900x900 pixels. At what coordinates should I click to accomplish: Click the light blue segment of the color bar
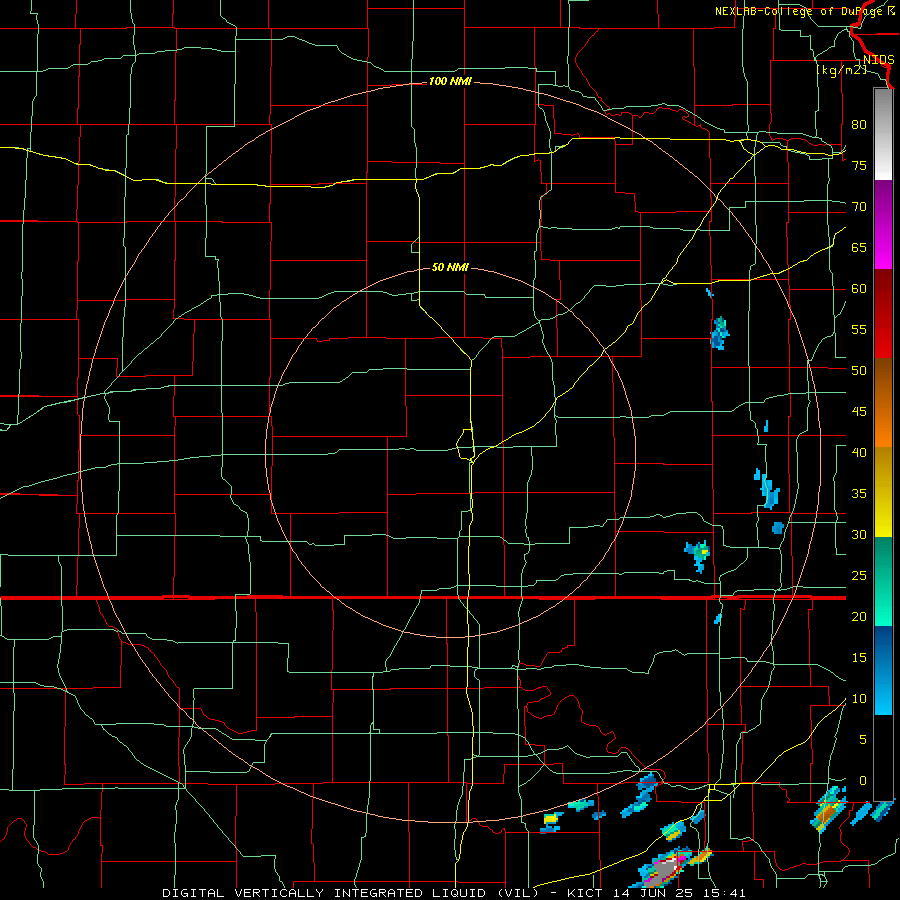[x=883, y=670]
